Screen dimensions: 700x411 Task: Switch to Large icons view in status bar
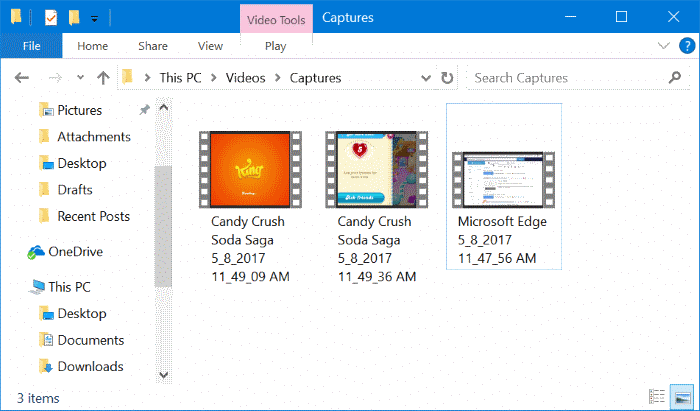(x=682, y=397)
